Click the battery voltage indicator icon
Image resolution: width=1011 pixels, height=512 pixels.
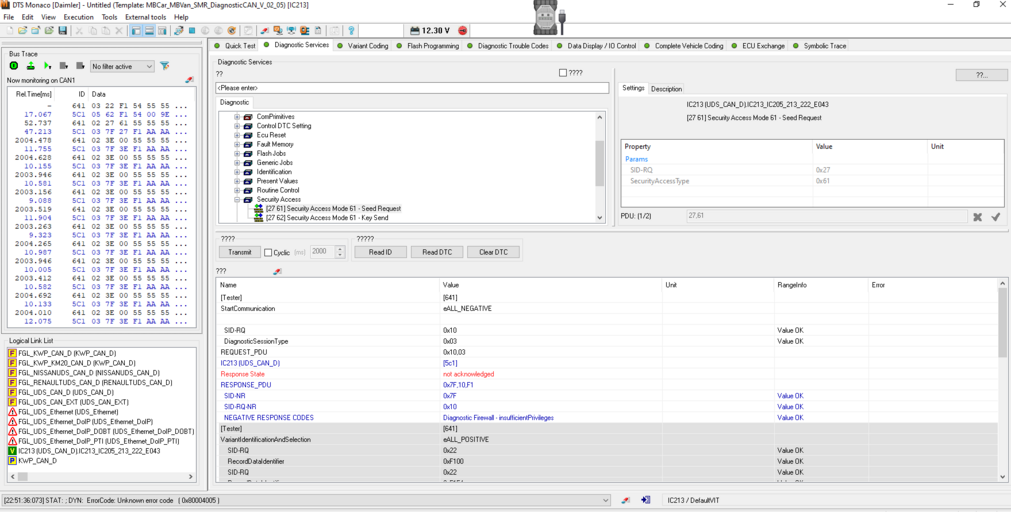[x=415, y=30]
